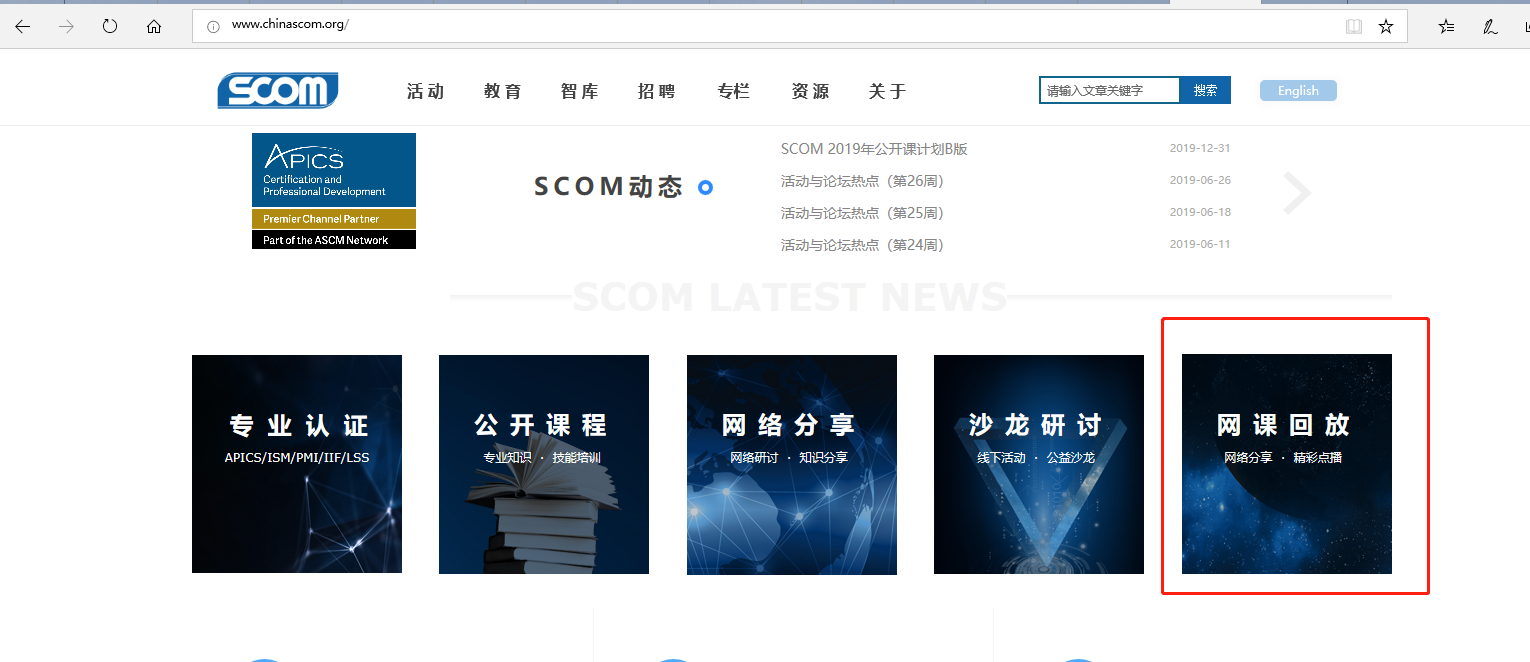The height and width of the screenshot is (662, 1530).
Task: Click the browser back arrow
Action: [22, 27]
